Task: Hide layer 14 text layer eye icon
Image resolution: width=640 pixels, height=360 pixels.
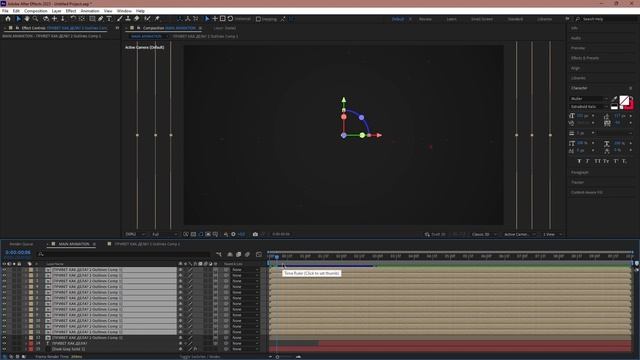Action: (x=4, y=344)
